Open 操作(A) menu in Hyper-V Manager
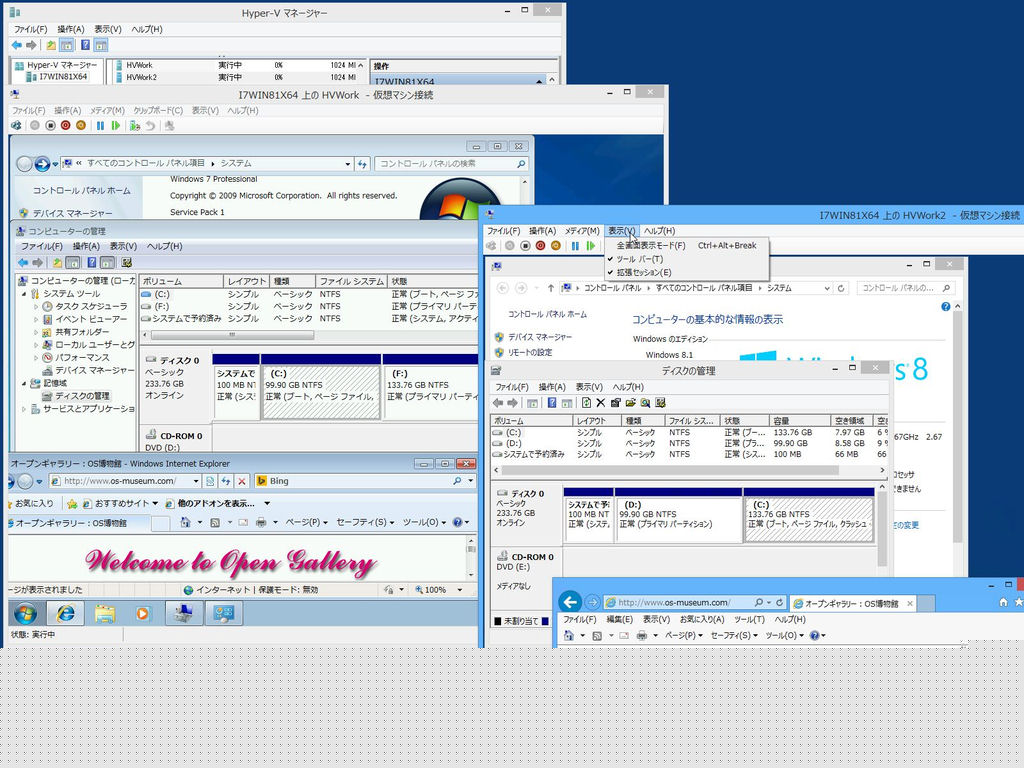The image size is (1024, 768). coord(71,29)
